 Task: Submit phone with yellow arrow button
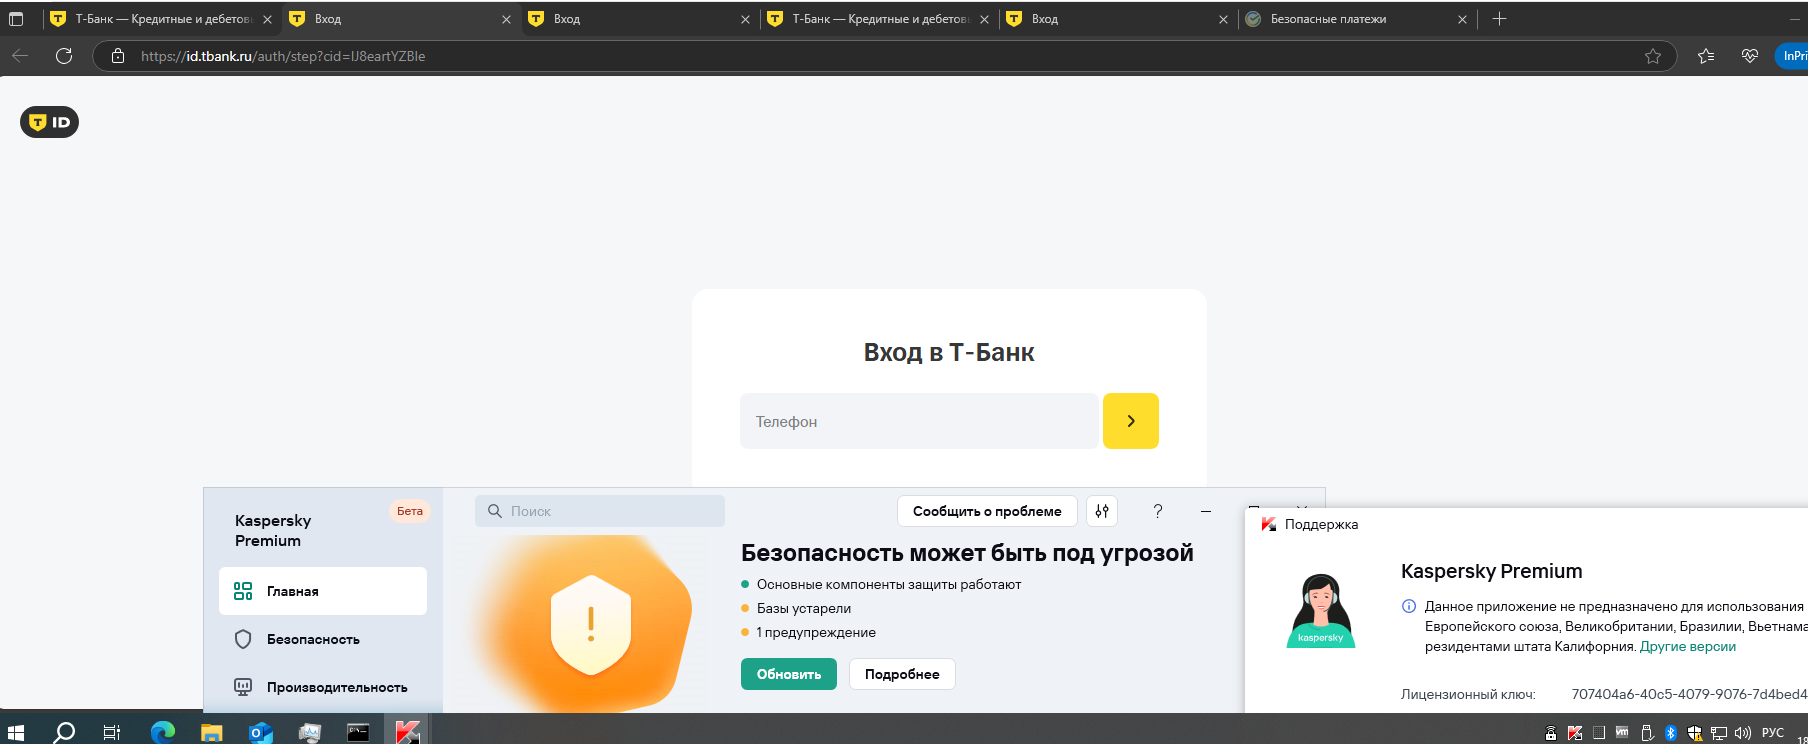1130,421
